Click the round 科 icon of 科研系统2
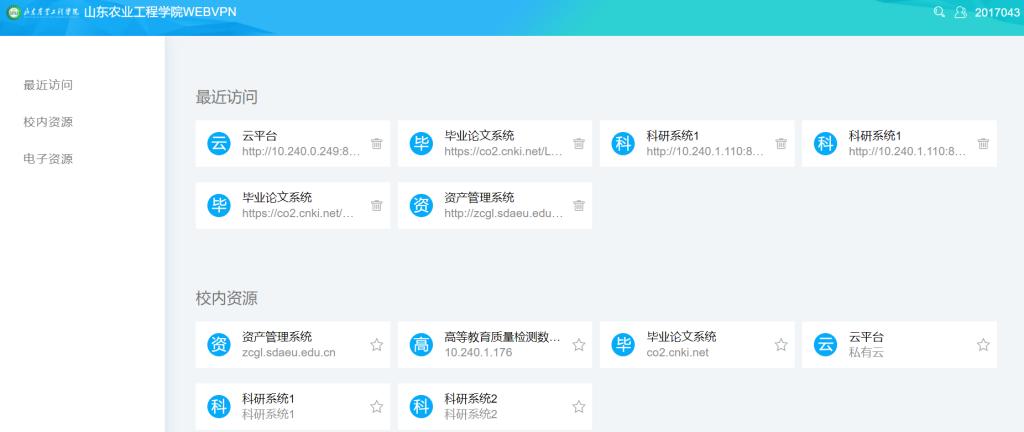The image size is (1024, 432). 421,407
